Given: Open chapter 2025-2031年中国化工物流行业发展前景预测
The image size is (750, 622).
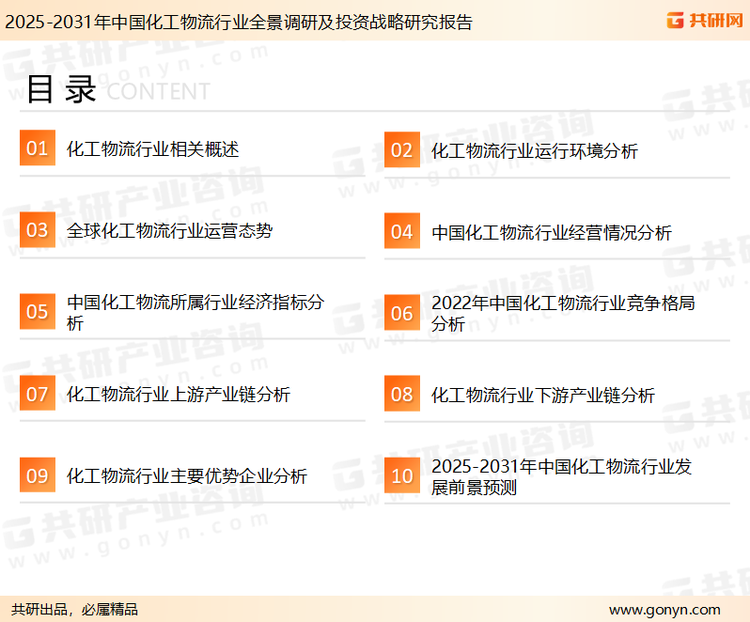Looking at the screenshot, I should pyautogui.click(x=562, y=477).
